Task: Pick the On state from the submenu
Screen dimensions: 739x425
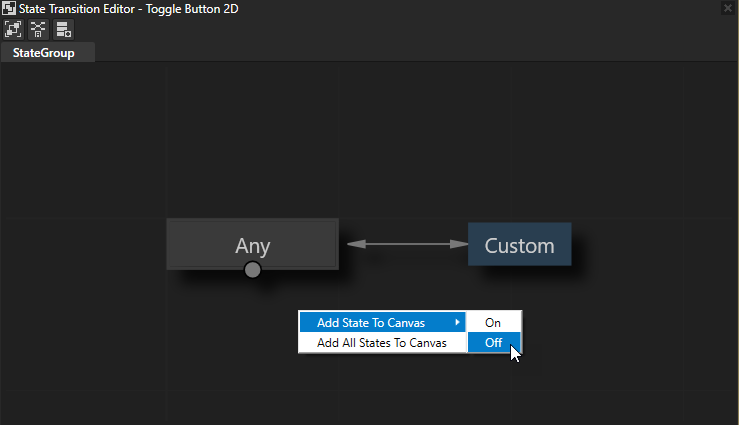Action: coord(493,322)
